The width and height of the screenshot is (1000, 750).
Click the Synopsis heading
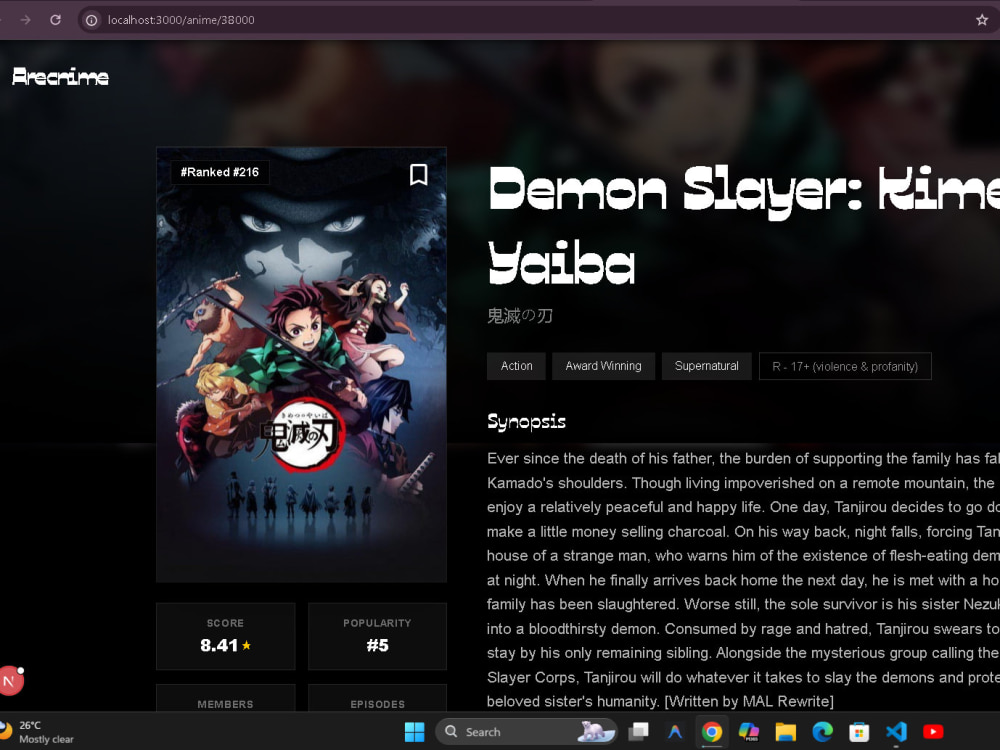pyautogui.click(x=527, y=422)
